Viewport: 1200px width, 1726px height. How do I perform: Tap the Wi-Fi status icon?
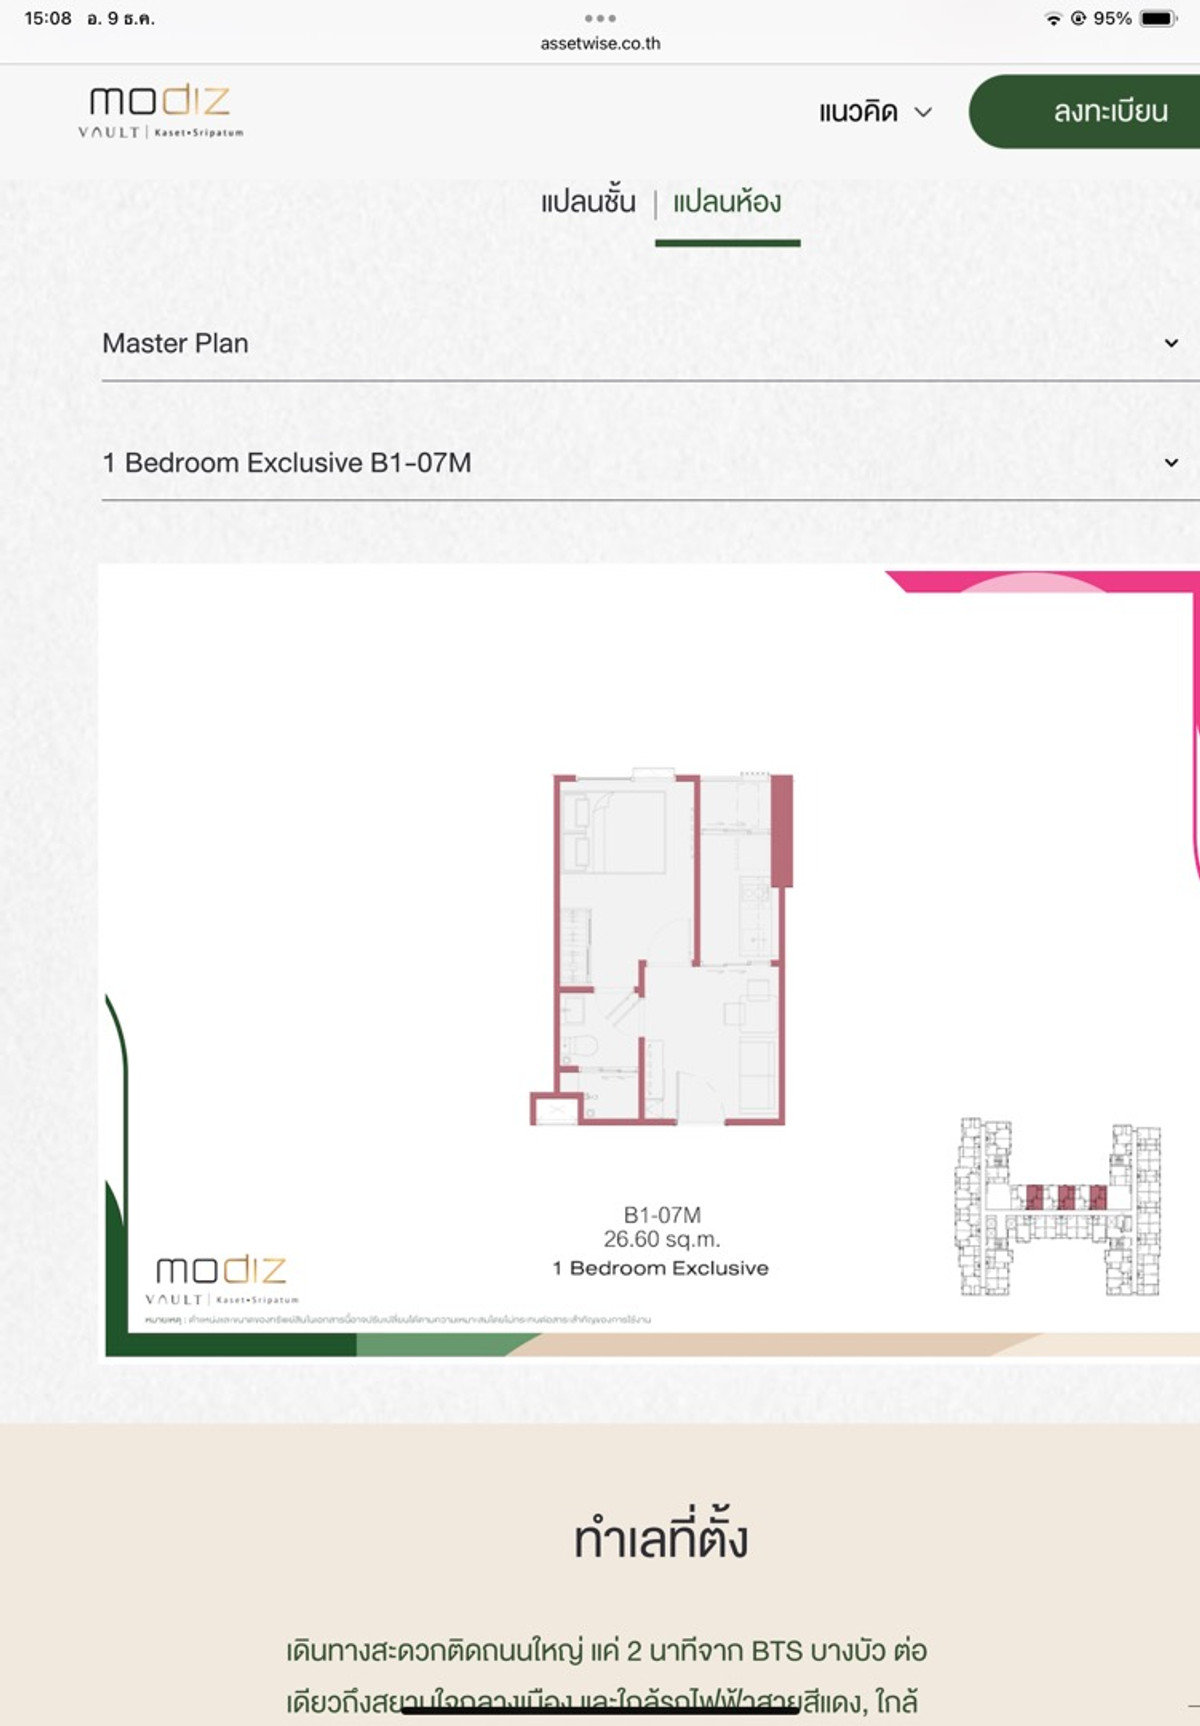1053,19
